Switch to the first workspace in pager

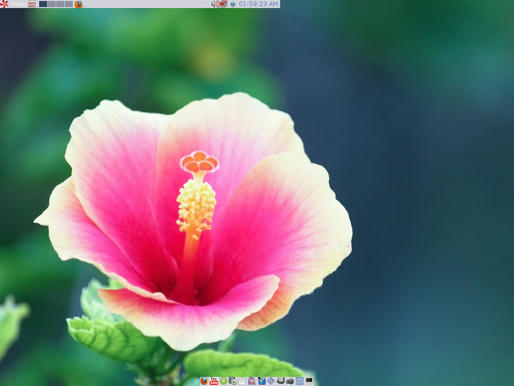(43, 4)
